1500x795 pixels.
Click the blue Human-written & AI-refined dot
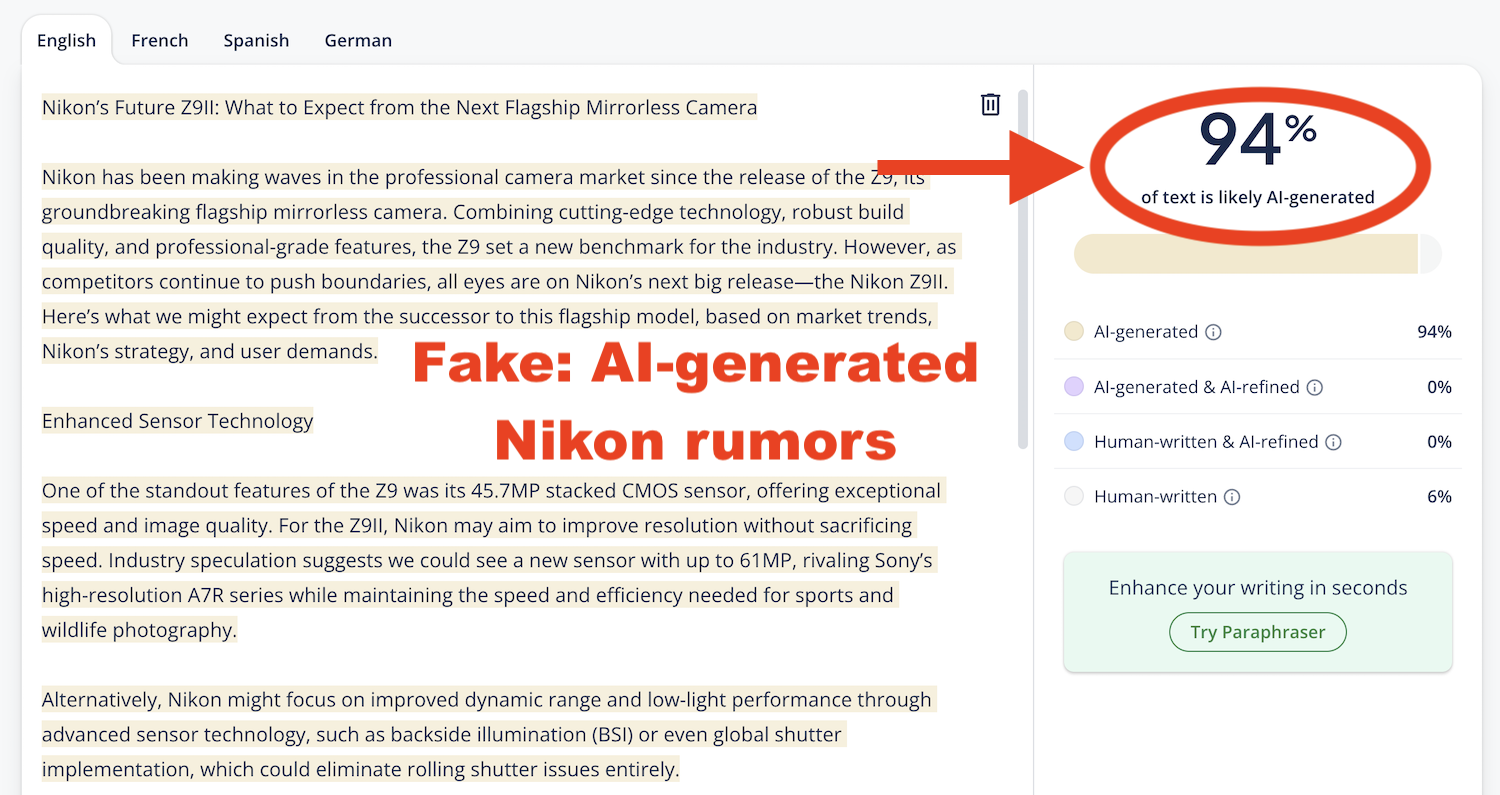coord(1074,442)
